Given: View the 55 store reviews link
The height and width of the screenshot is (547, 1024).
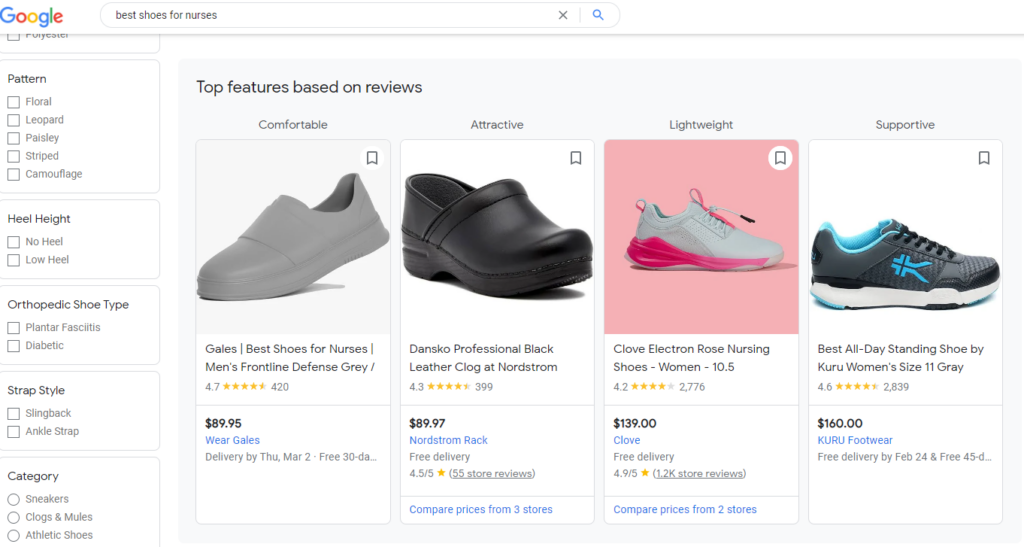Looking at the screenshot, I should 492,473.
